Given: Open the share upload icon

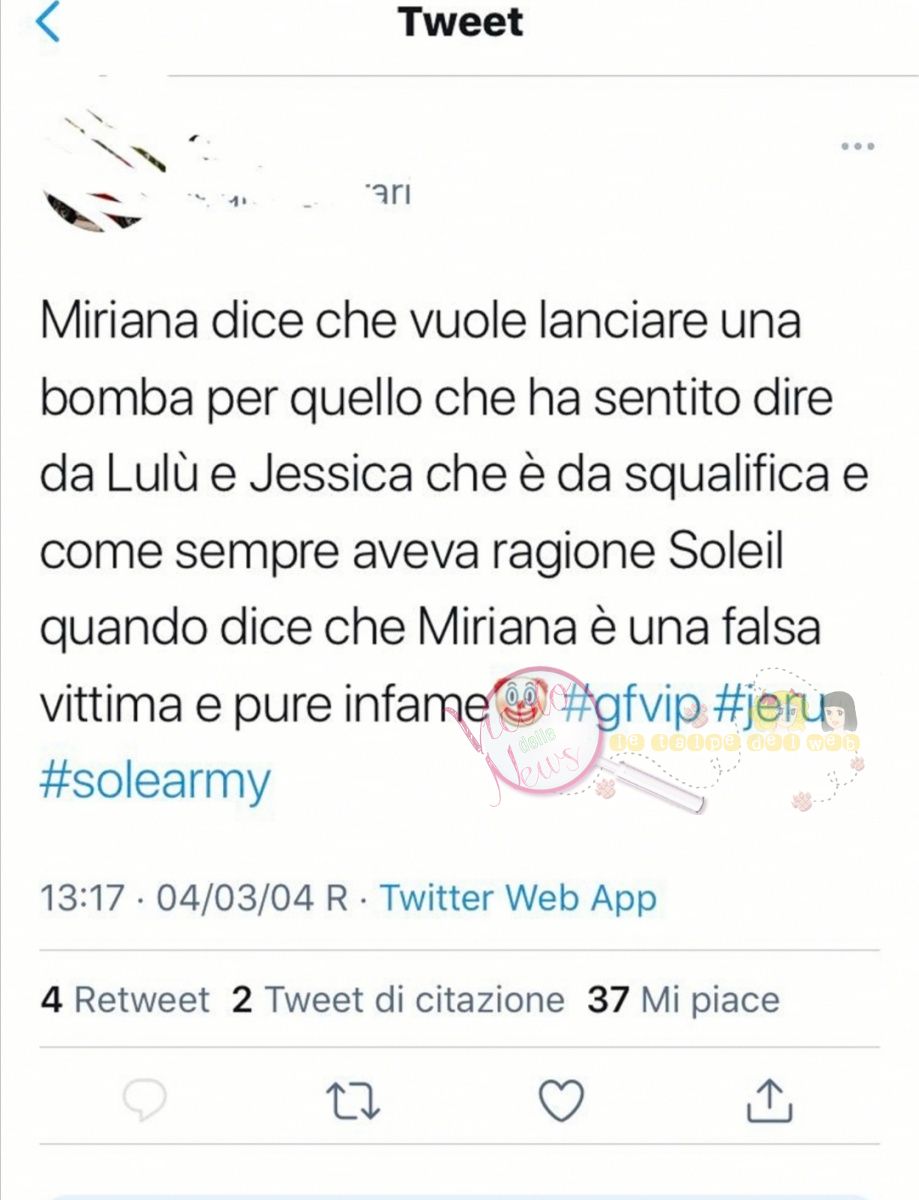Looking at the screenshot, I should click(770, 1100).
